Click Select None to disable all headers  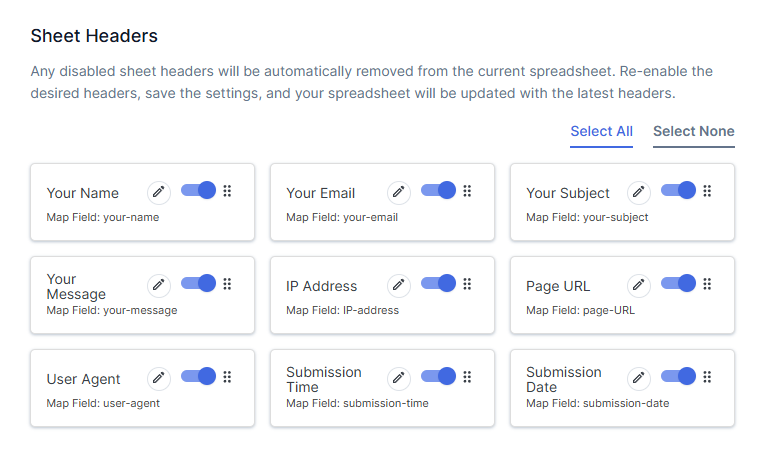click(693, 132)
